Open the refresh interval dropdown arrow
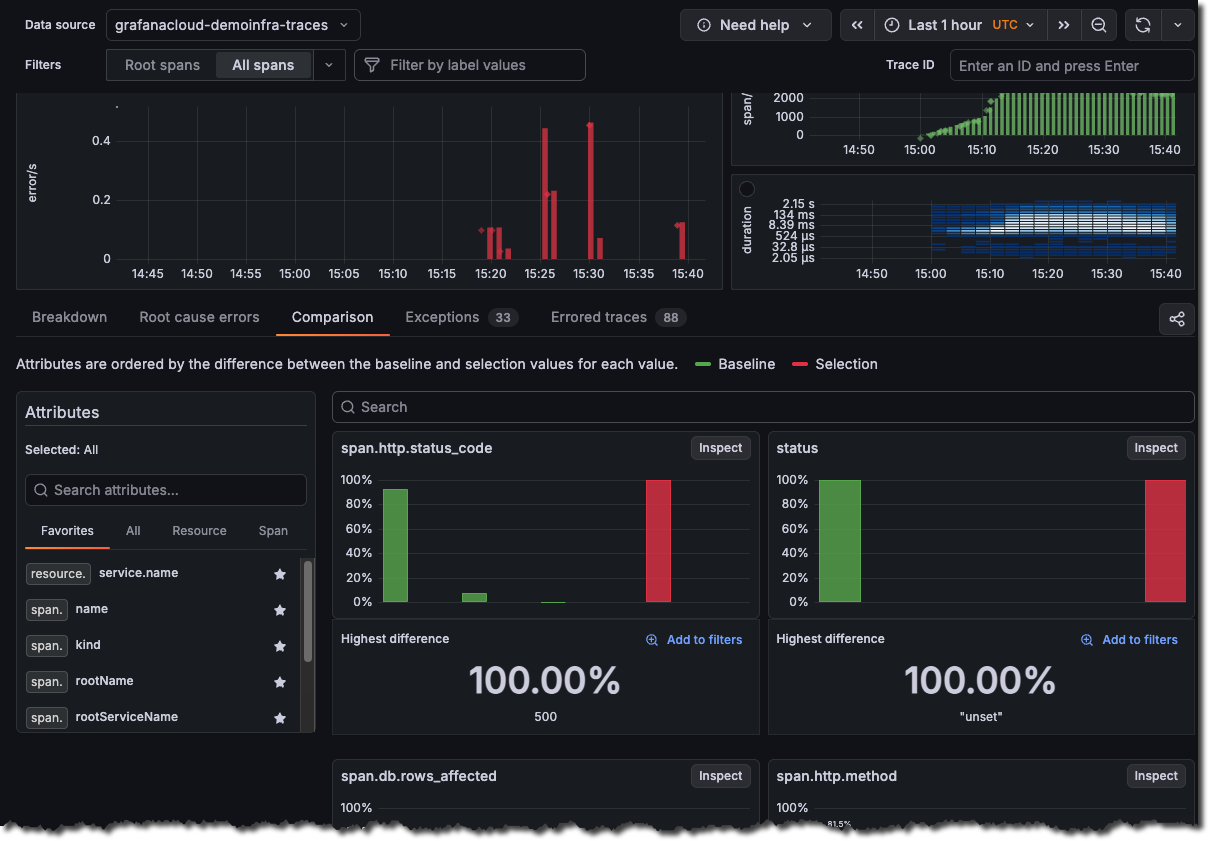This screenshot has height=841, width=1208. (x=1177, y=25)
